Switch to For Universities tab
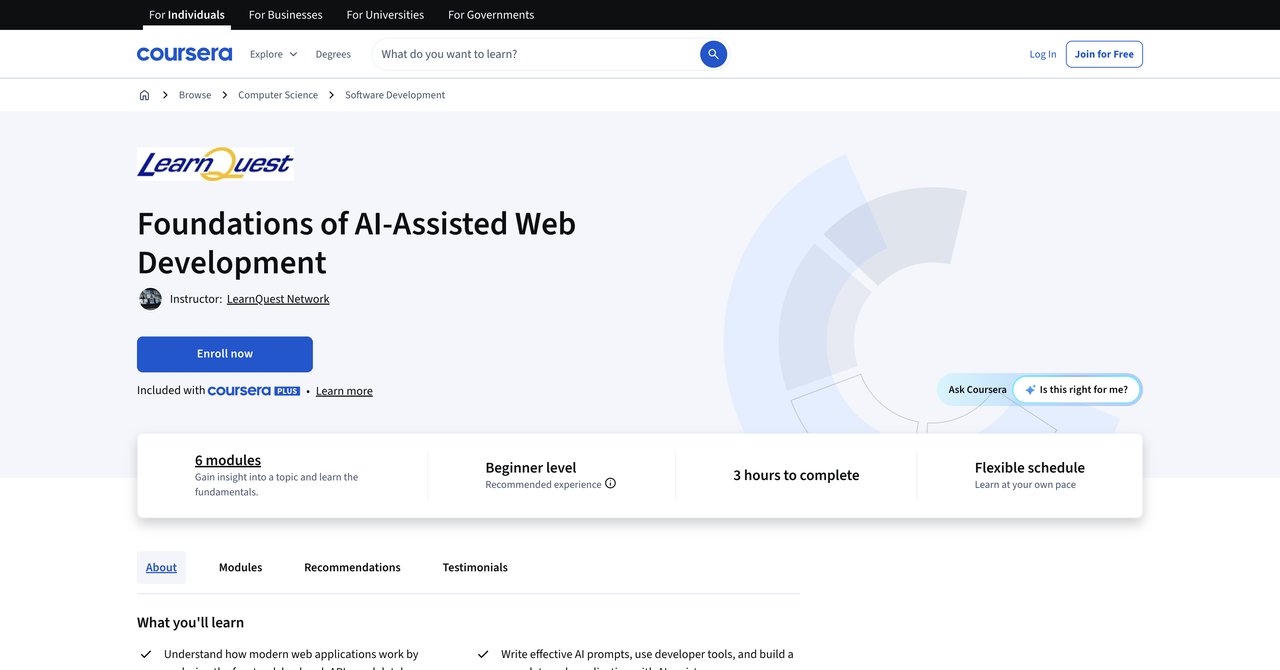This screenshot has height=670, width=1280. (x=385, y=15)
